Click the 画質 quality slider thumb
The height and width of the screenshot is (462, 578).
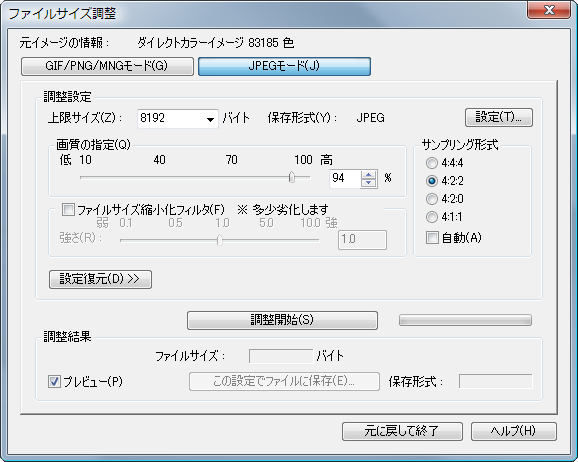point(292,177)
